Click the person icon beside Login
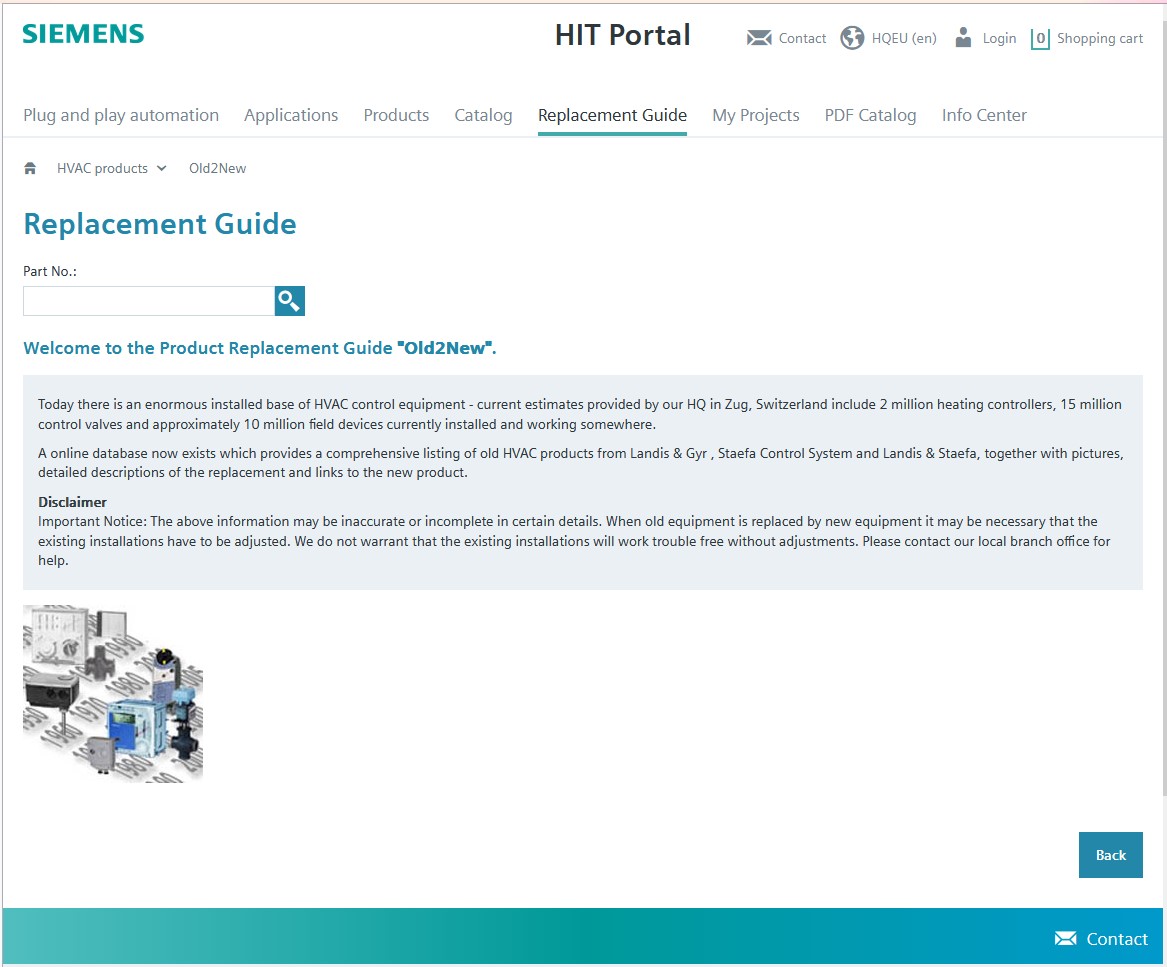1167x967 pixels. 963,38
